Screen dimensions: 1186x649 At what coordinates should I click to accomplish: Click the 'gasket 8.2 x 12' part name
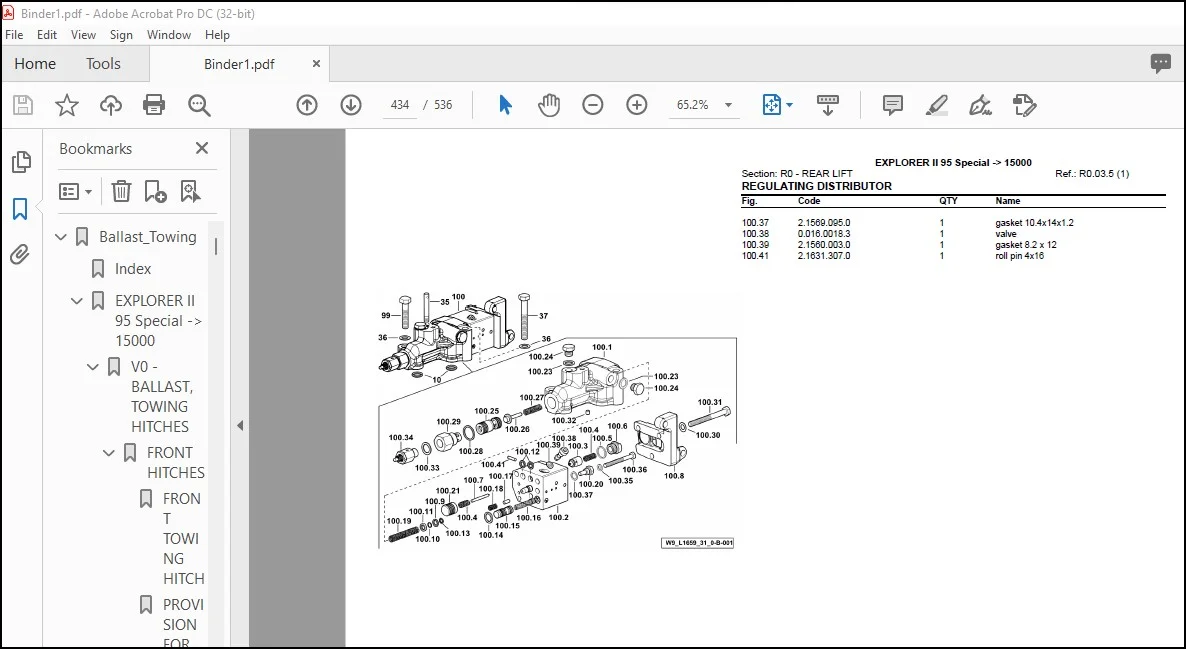[1026, 245]
